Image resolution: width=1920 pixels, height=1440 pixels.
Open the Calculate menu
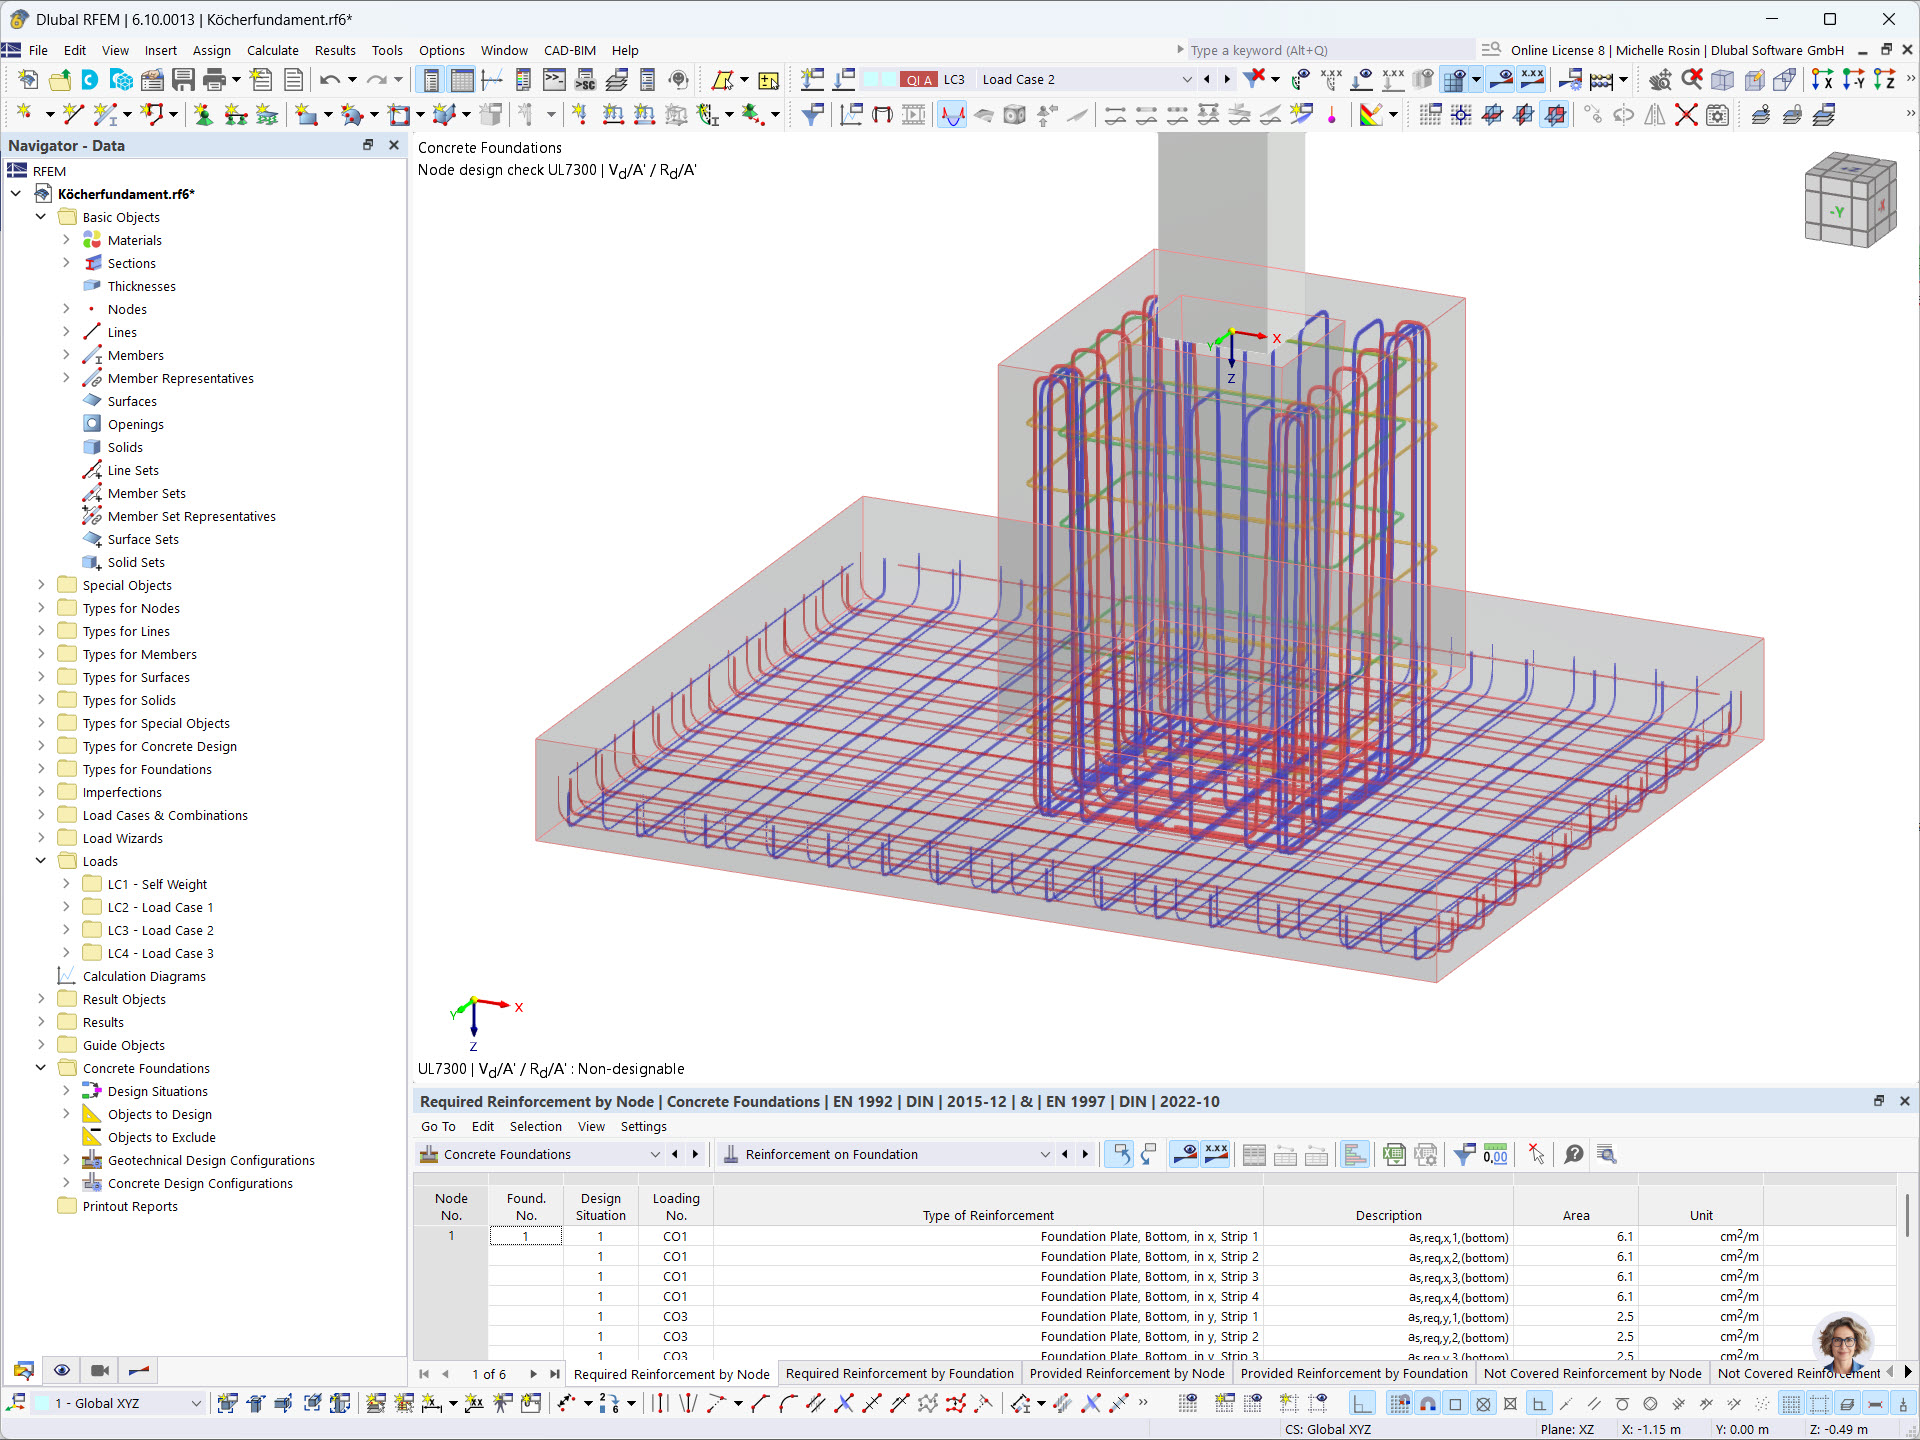[272, 50]
